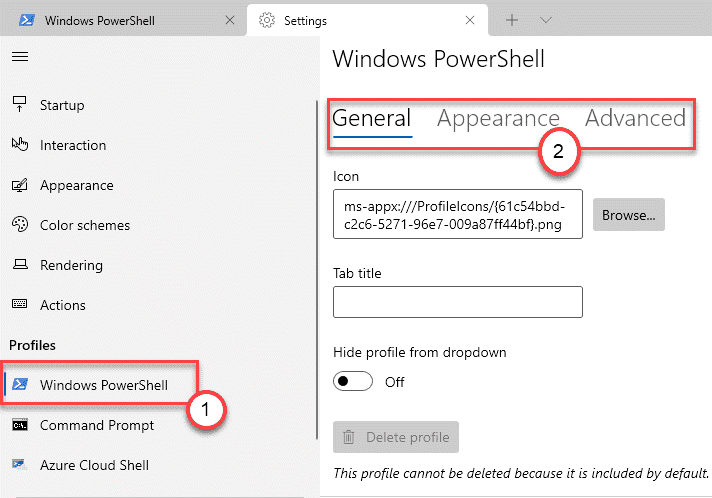Click the Color schemes palette icon
Viewport: 712px width, 498px height.
[x=20, y=224]
